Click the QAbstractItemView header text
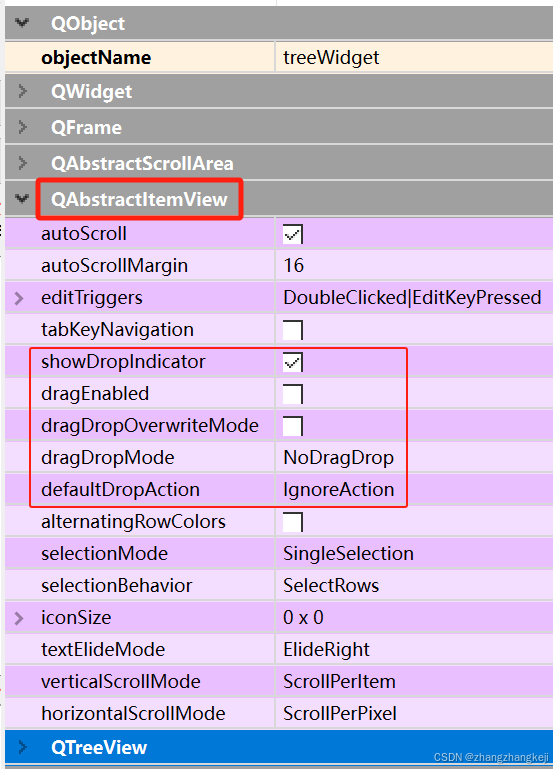Image resolution: width=553 pixels, height=769 pixels. click(x=139, y=199)
